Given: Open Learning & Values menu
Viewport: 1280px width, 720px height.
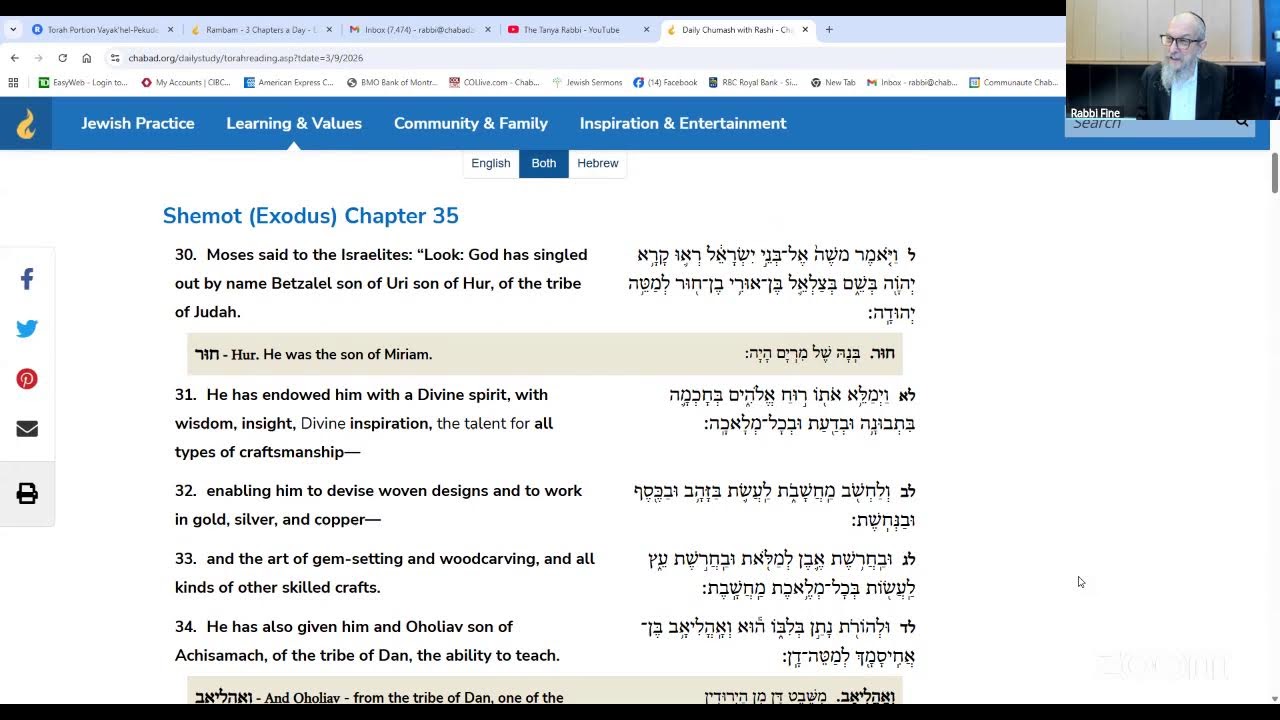Looking at the screenshot, I should (x=294, y=123).
